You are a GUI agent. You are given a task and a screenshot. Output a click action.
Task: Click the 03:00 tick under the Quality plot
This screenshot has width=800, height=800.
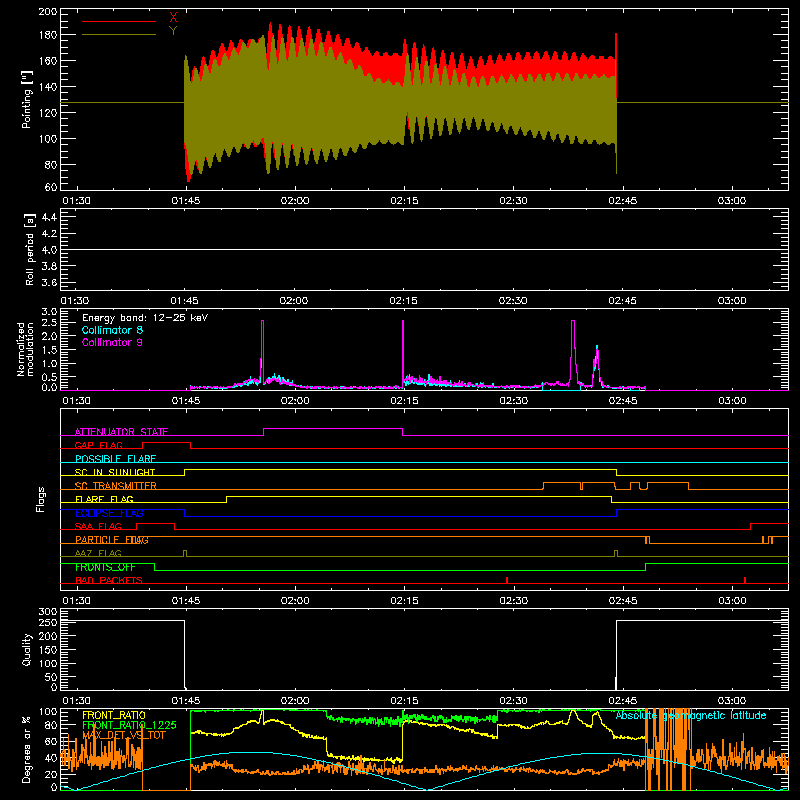pyautogui.click(x=732, y=701)
